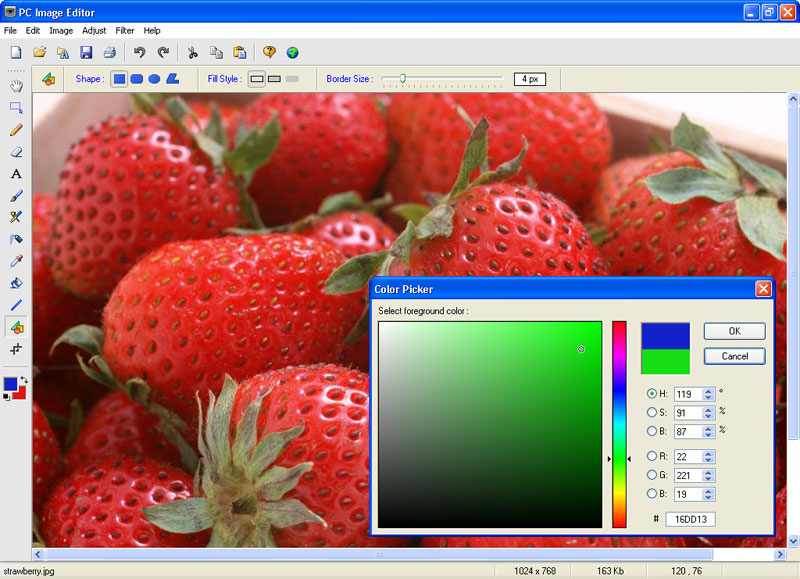Select the S saturation radio button
This screenshot has width=800, height=579.
tap(652, 412)
